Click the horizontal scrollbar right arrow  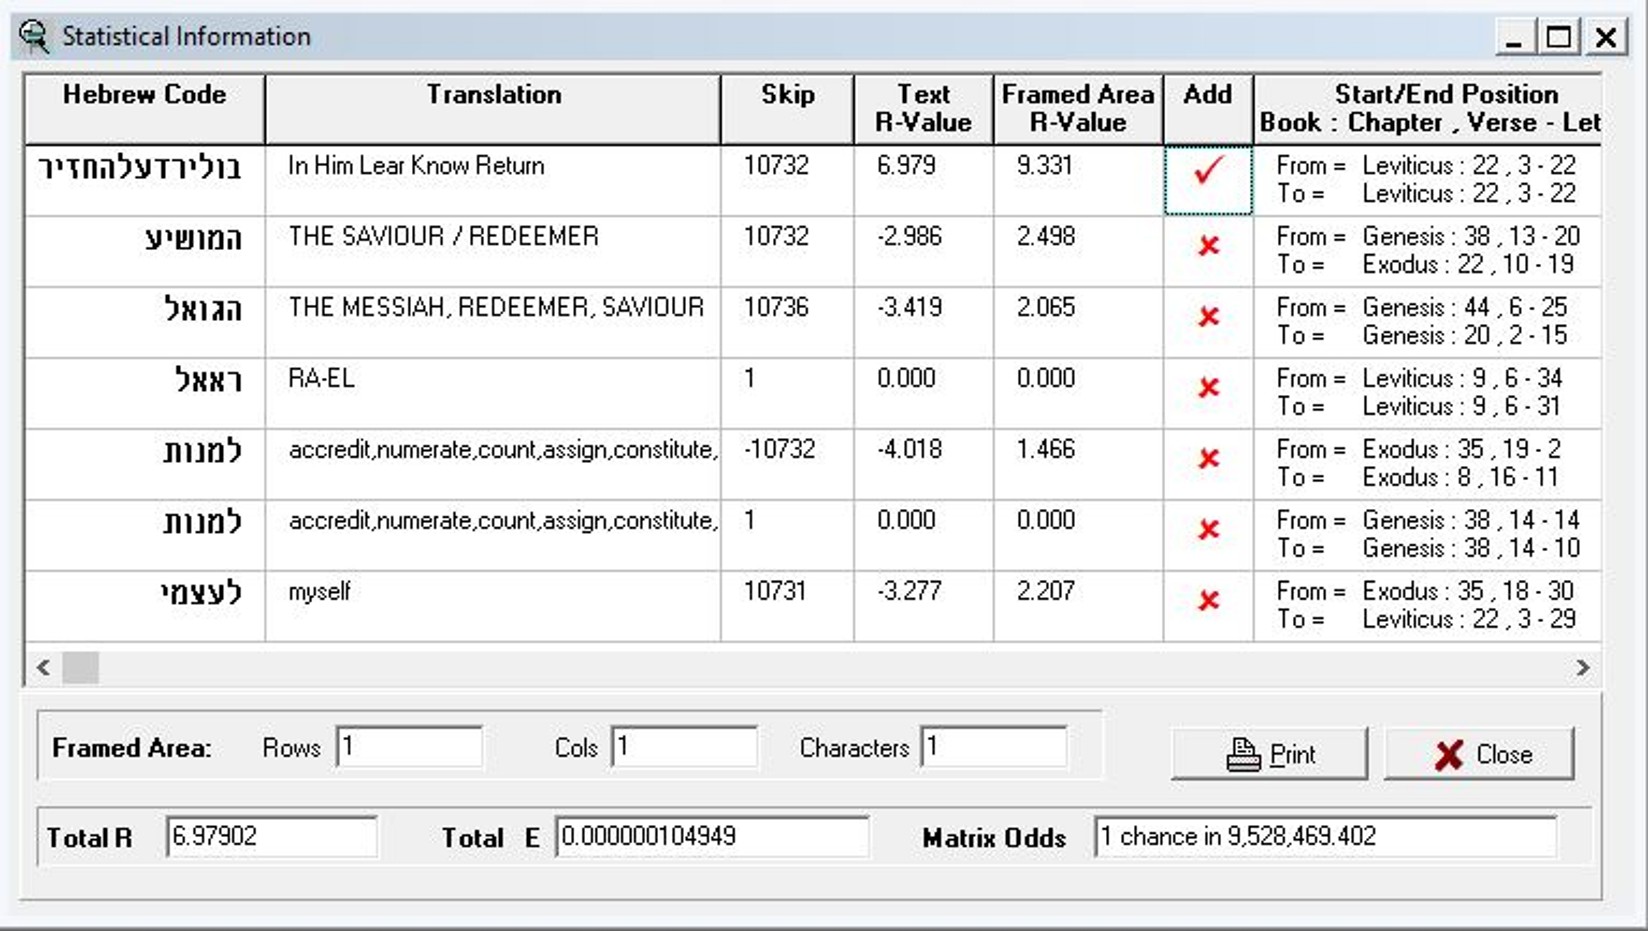1583,667
